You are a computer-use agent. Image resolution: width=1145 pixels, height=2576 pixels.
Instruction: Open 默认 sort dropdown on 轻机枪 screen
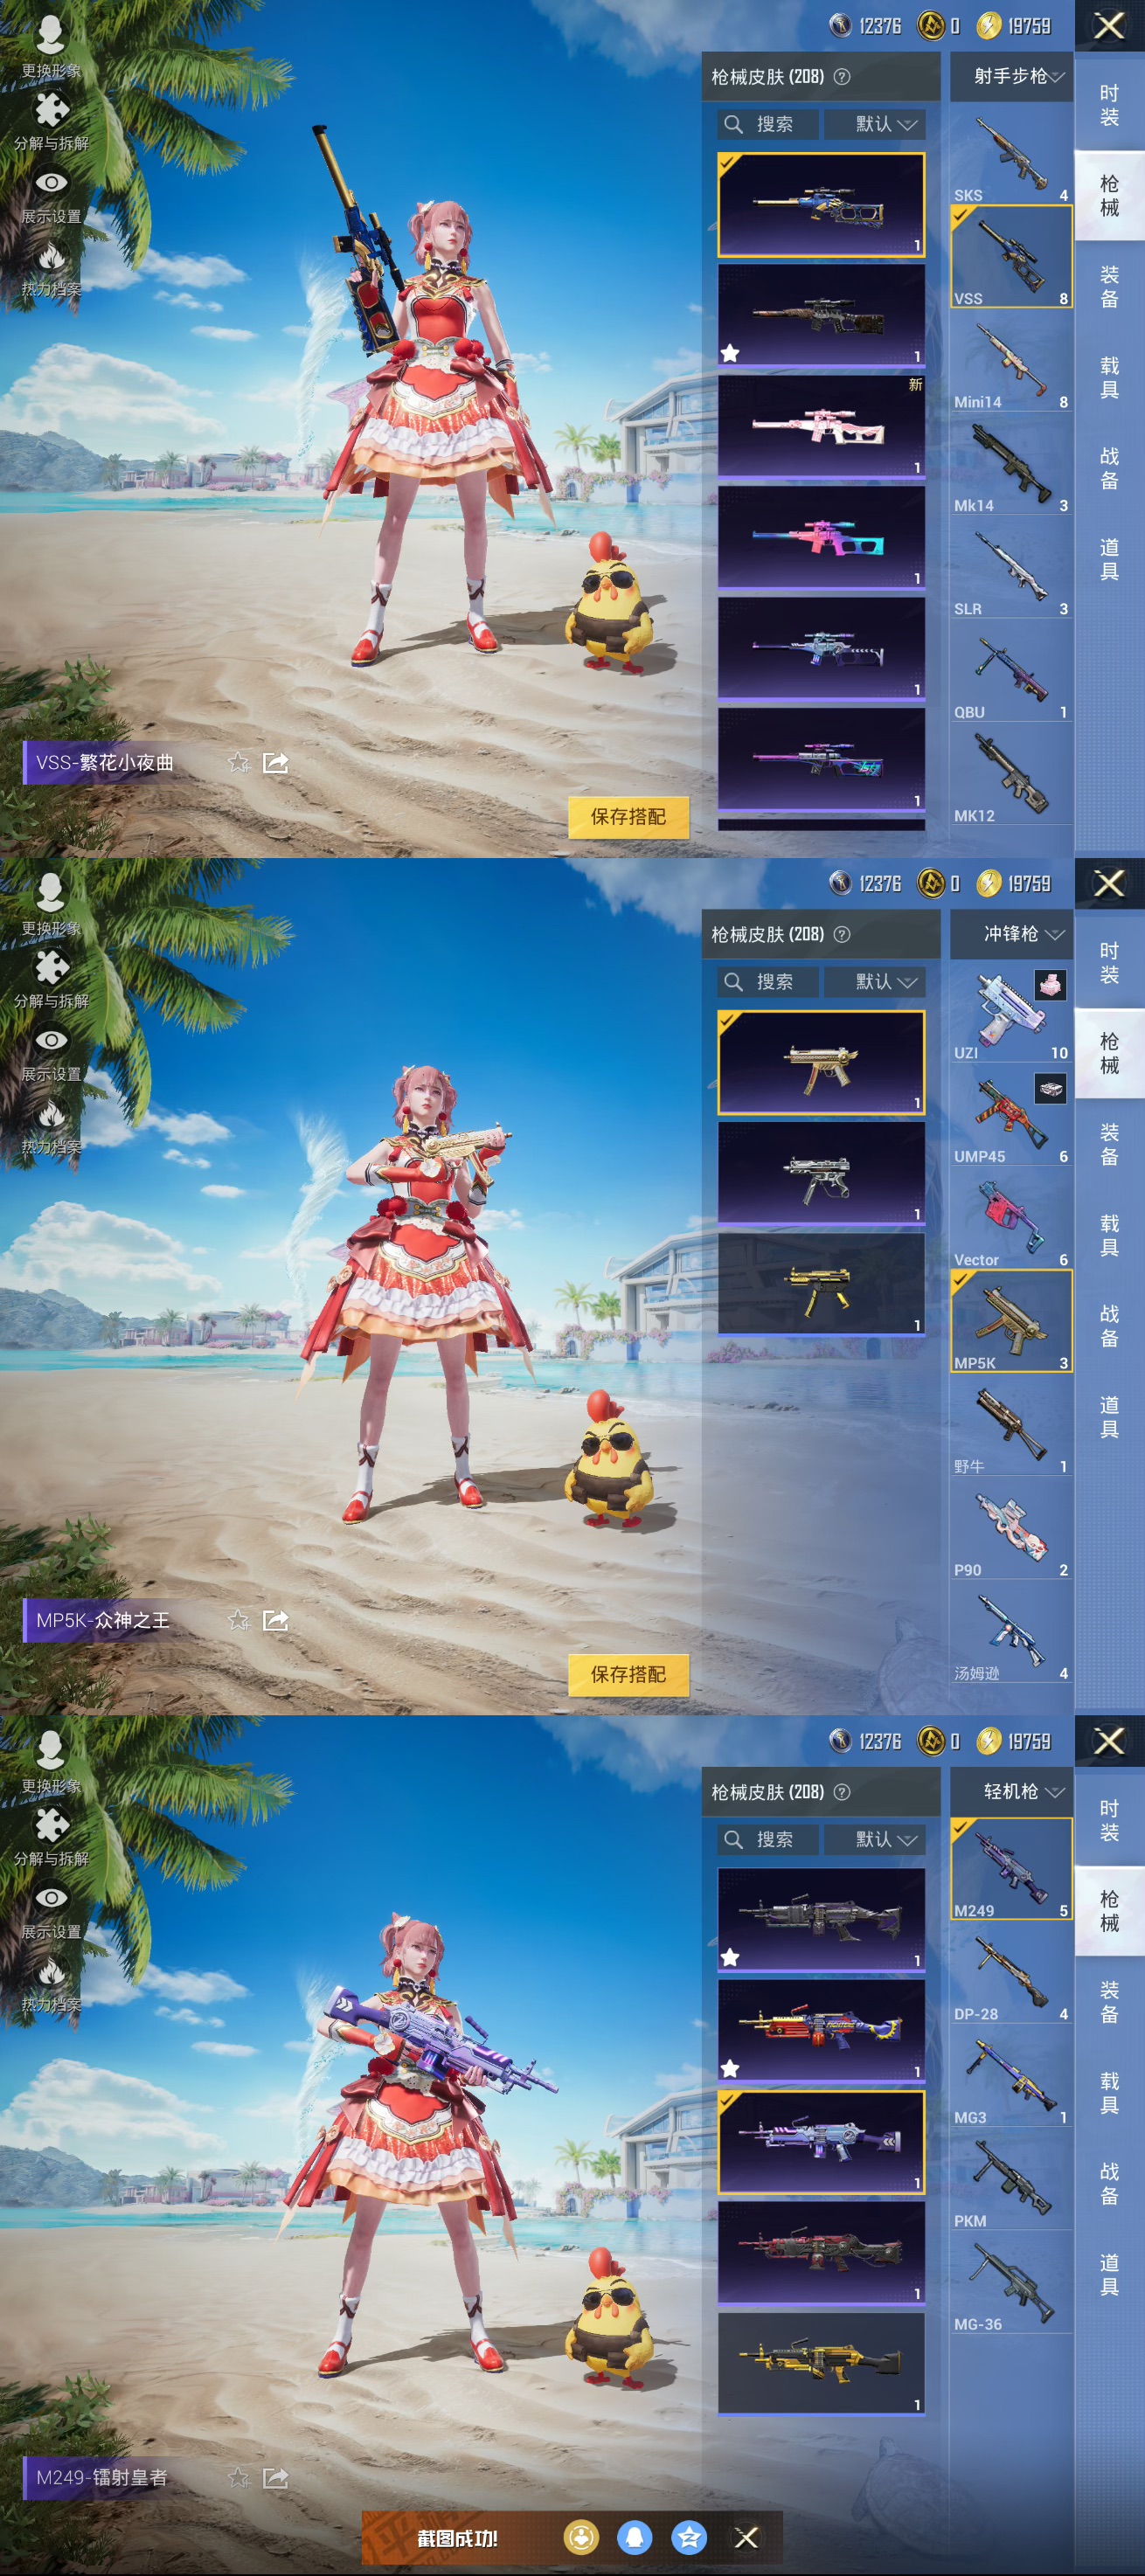pos(875,1839)
